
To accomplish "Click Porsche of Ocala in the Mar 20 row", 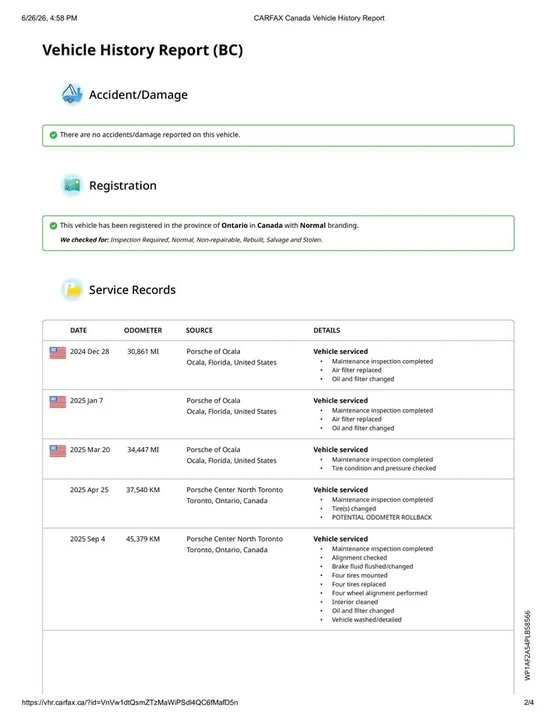I will tap(213, 450).
